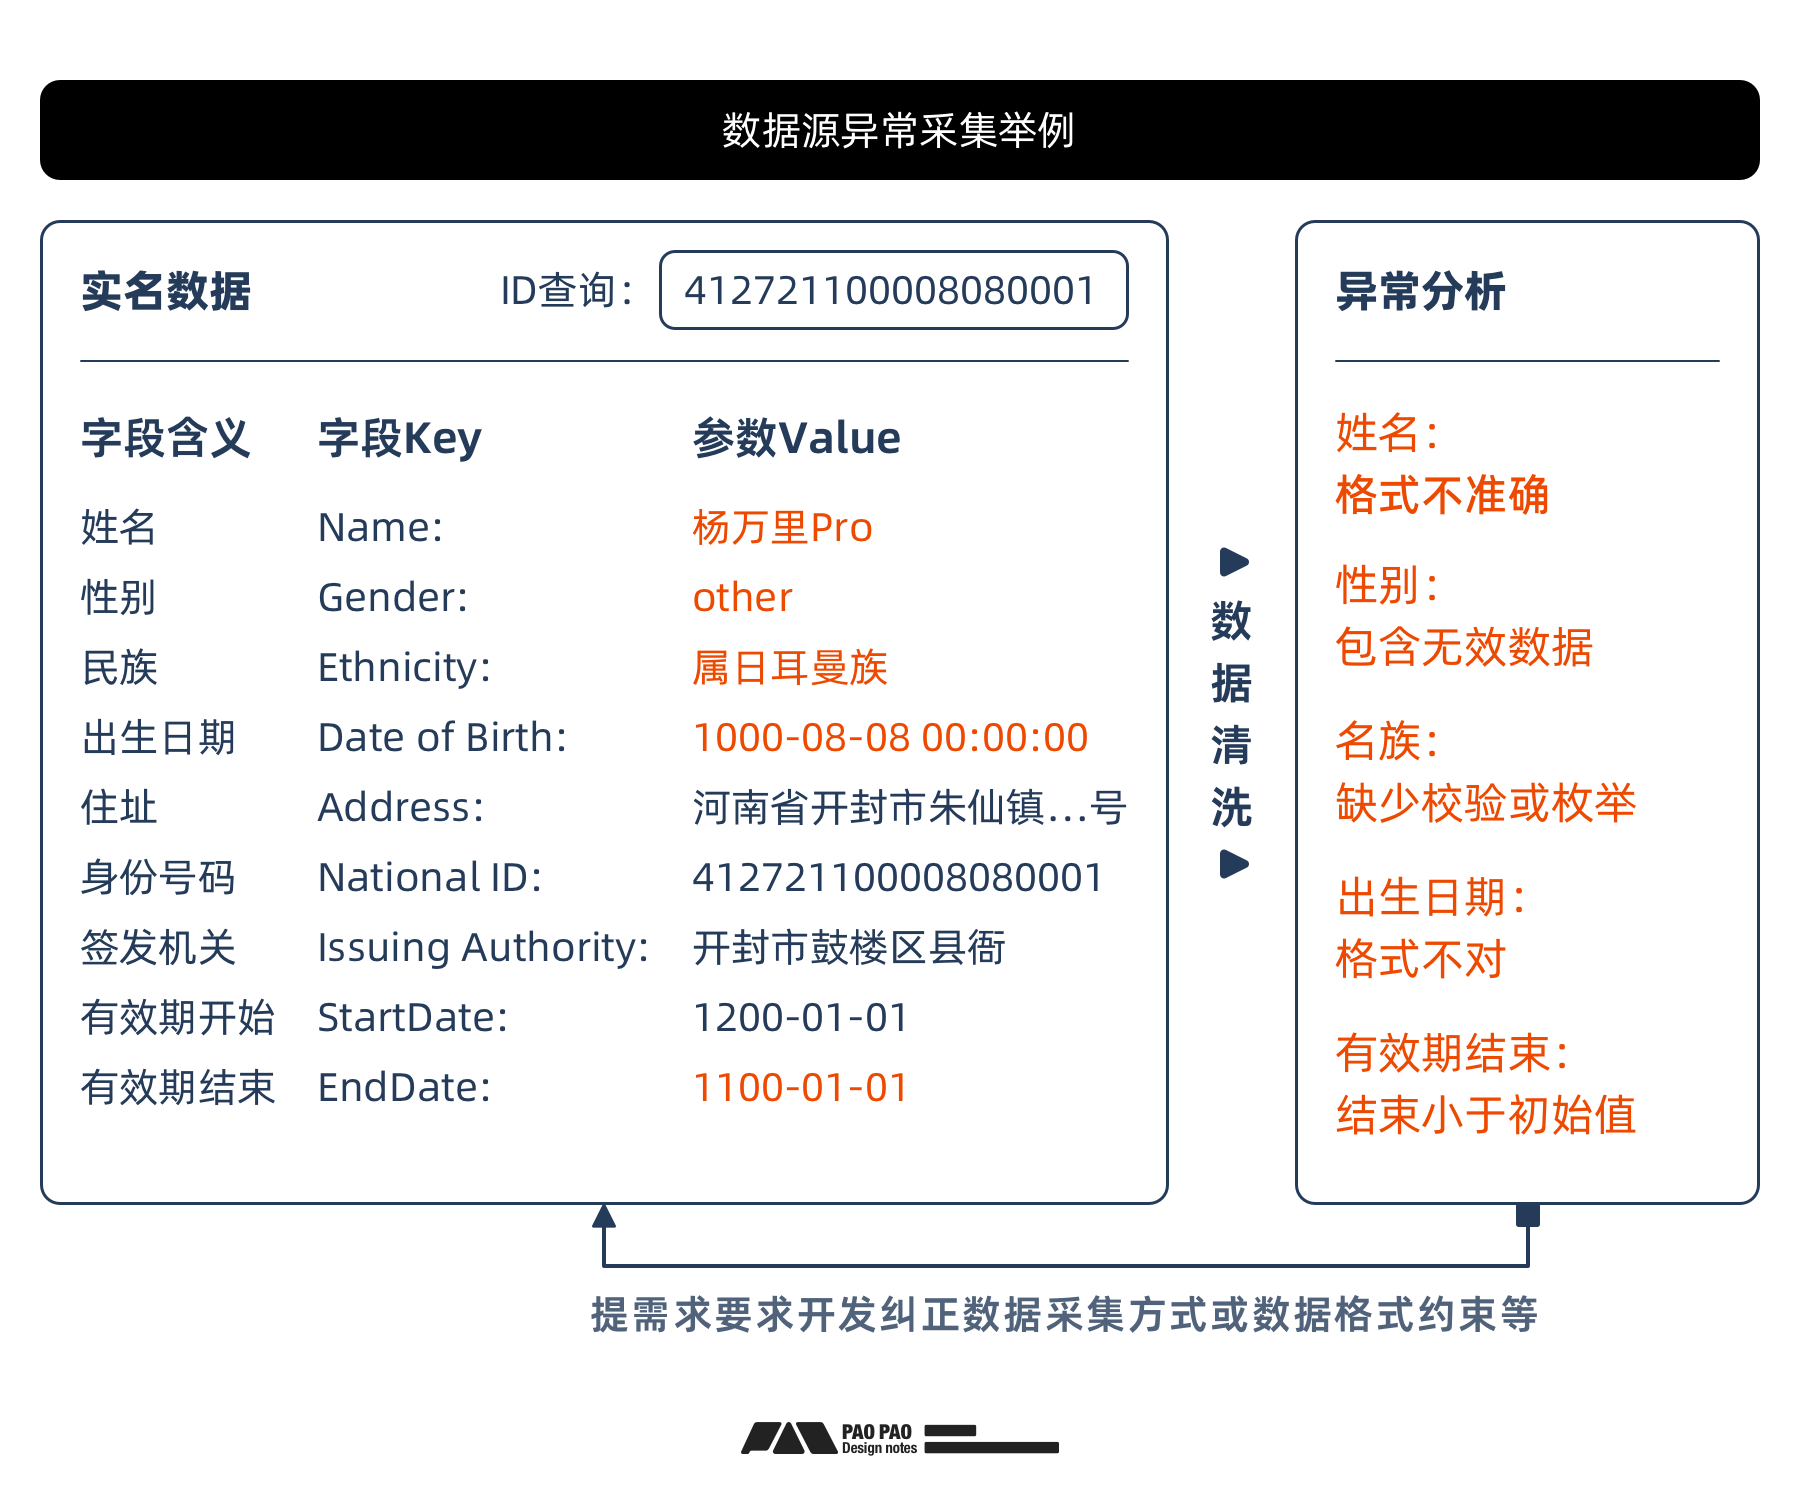The image size is (1800, 1494).
Task: Click the 字段含义 column header
Action: click(166, 437)
